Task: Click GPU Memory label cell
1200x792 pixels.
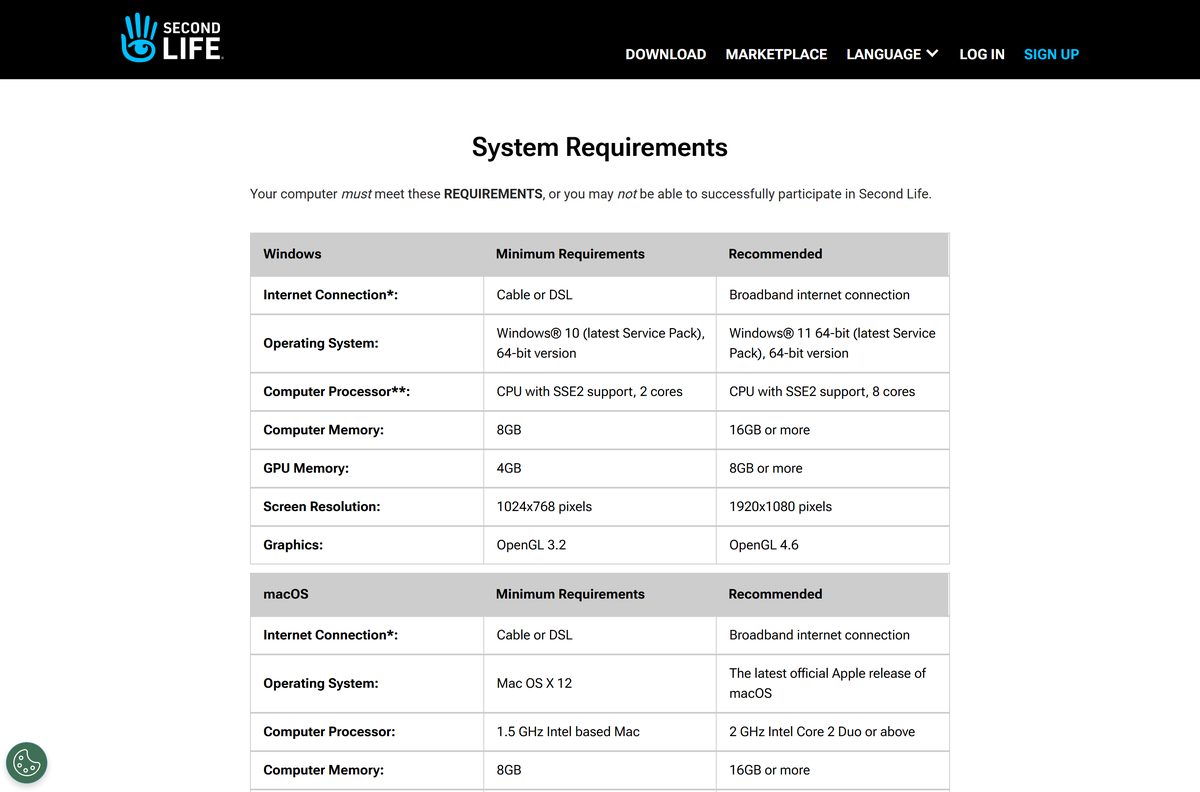Action: [x=367, y=468]
